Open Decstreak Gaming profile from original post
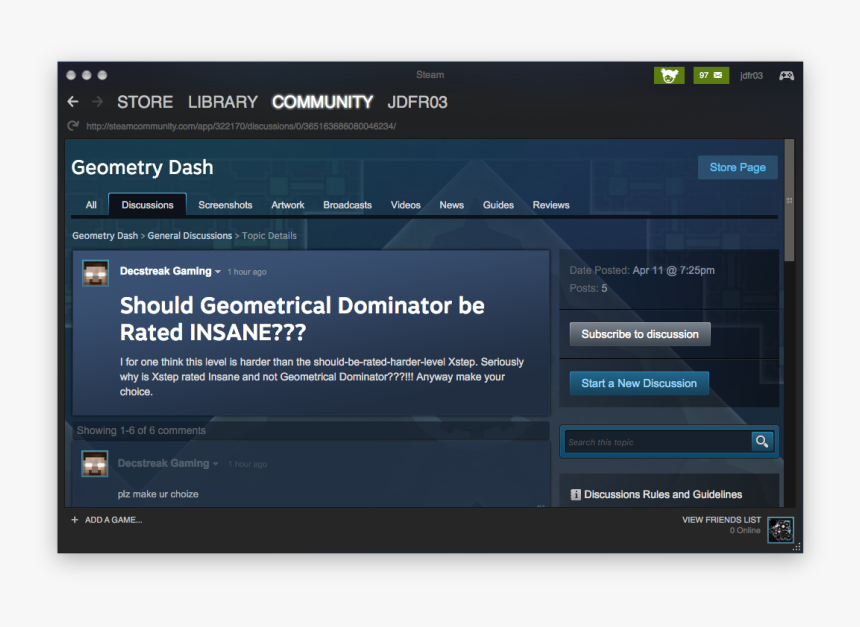Image resolution: width=860 pixels, height=627 pixels. click(166, 271)
